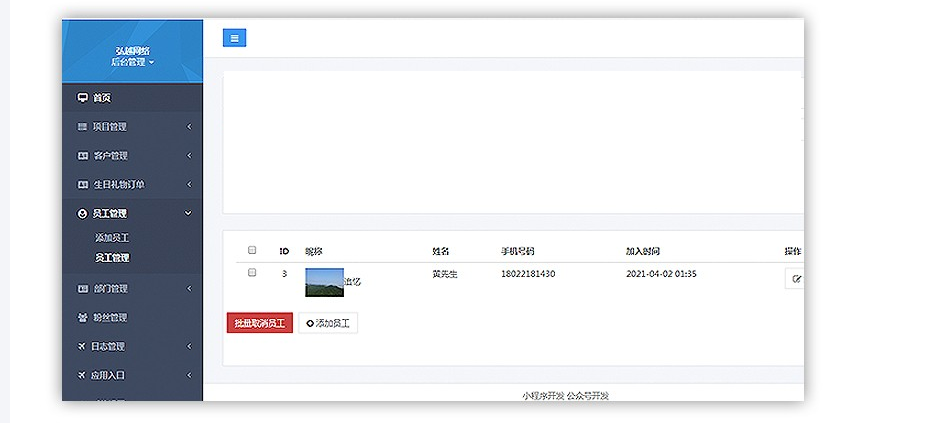Click the edit icon in the 黄先生 row
Image resolution: width=952 pixels, height=423 pixels.
797,279
